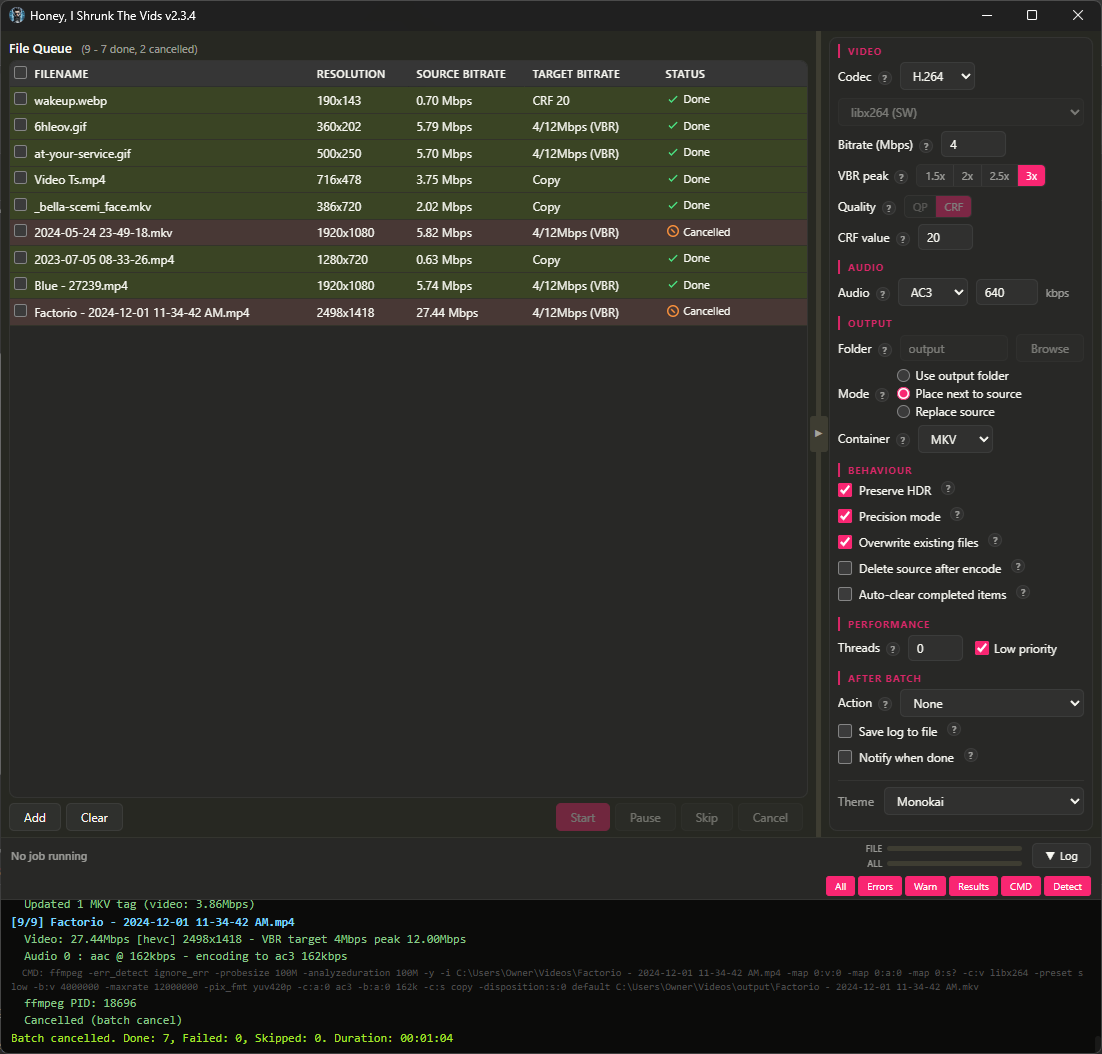Collapse the settings panel with the arrow handle
The image size is (1102, 1054).
(818, 434)
